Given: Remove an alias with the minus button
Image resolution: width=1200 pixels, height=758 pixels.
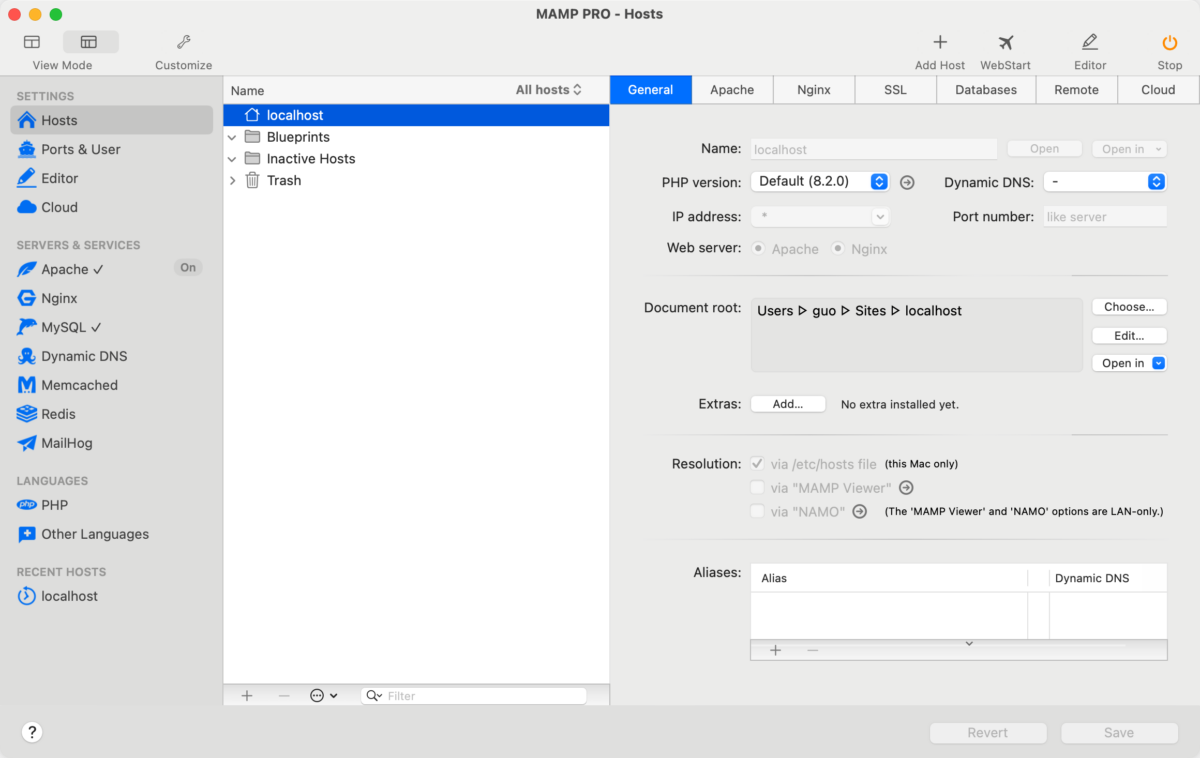Looking at the screenshot, I should 812,650.
